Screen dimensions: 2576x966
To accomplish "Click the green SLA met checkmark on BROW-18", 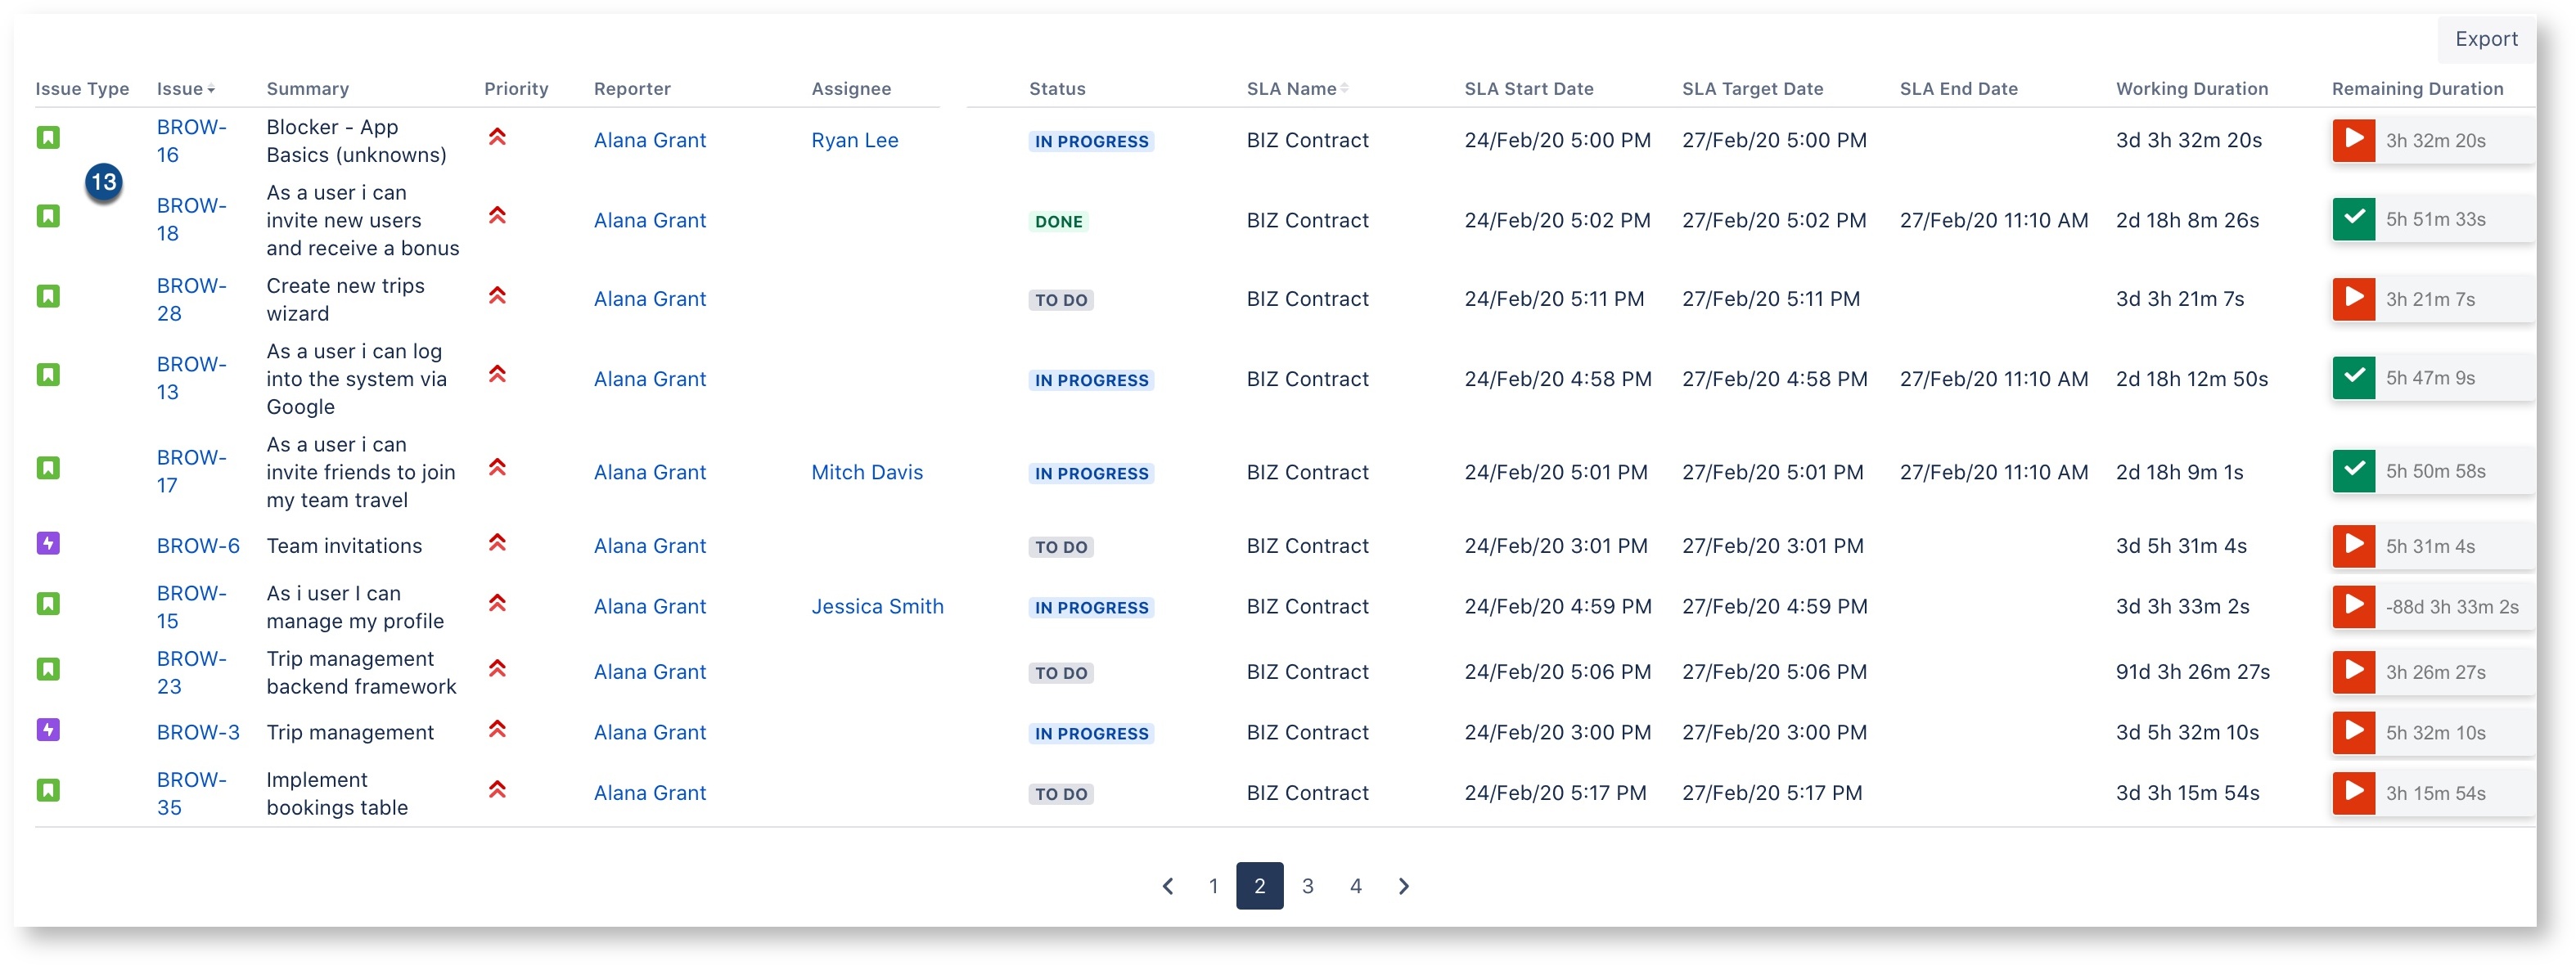I will tap(2354, 219).
